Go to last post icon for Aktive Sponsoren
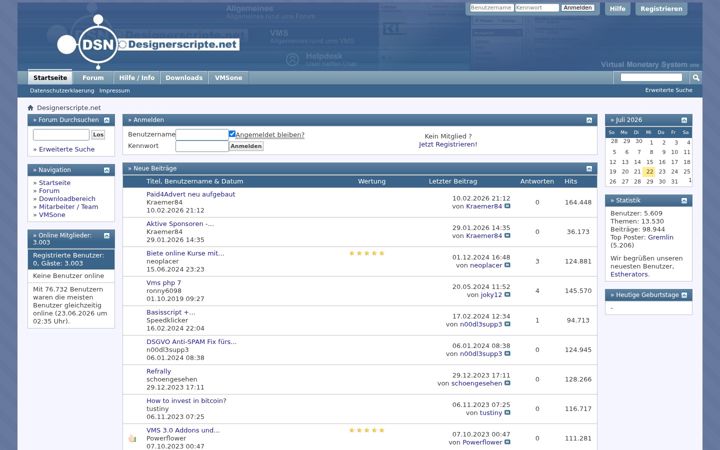This screenshot has width=720, height=450. point(507,236)
